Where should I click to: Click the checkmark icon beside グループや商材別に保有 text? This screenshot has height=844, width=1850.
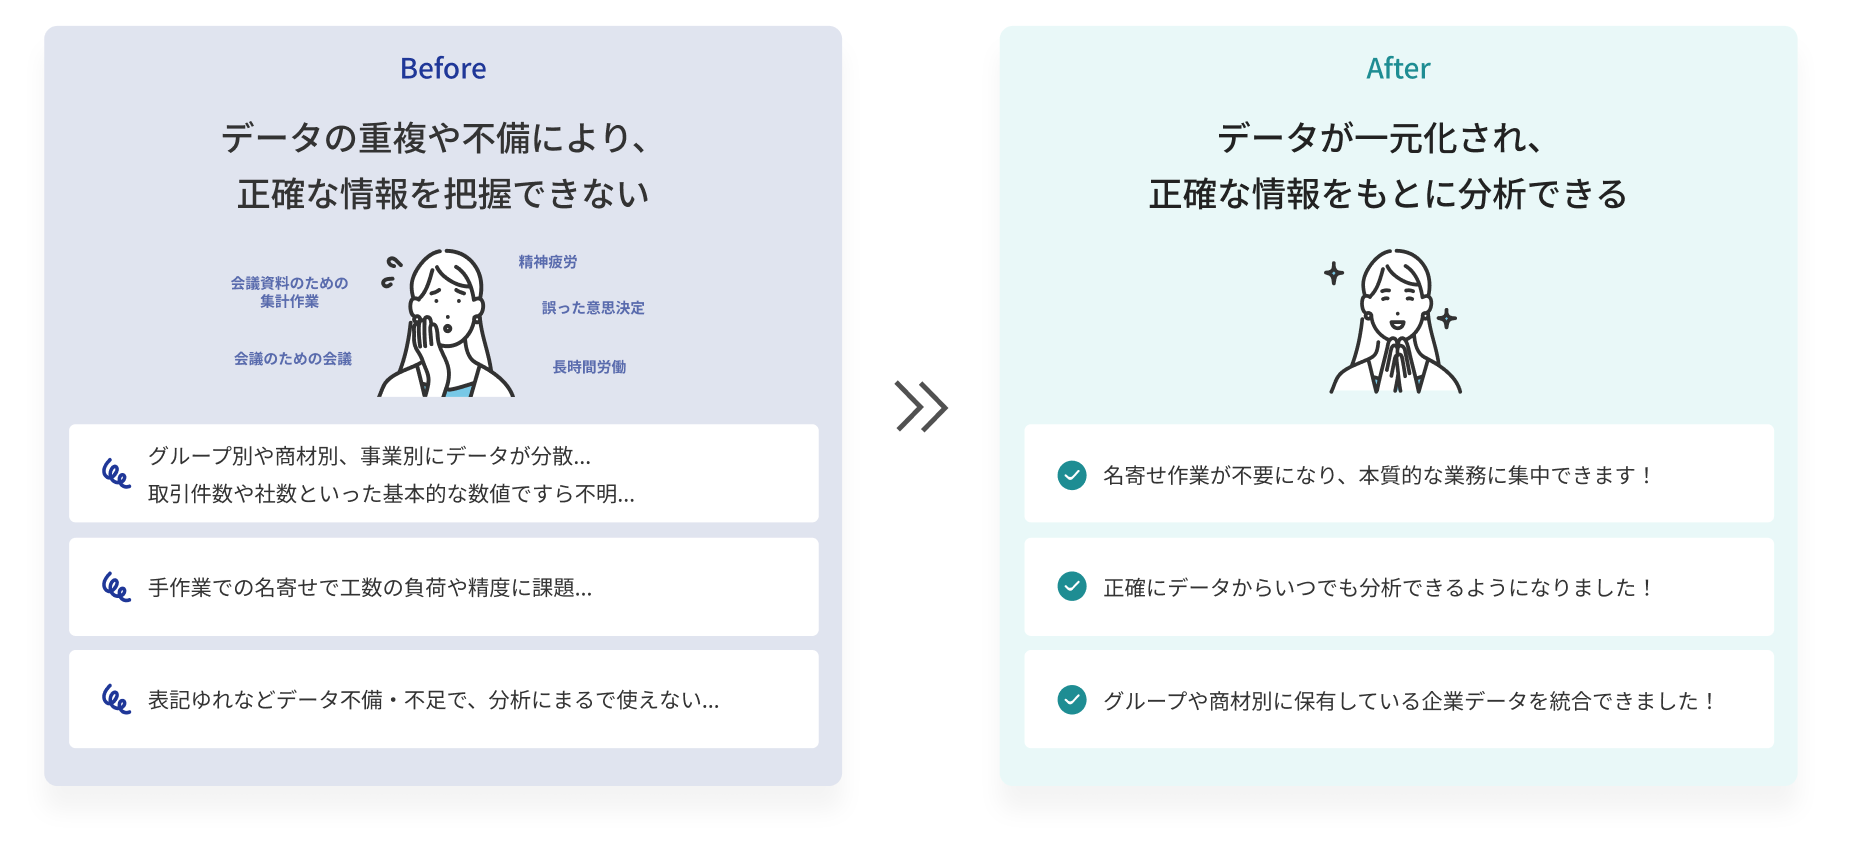pyautogui.click(x=1071, y=700)
